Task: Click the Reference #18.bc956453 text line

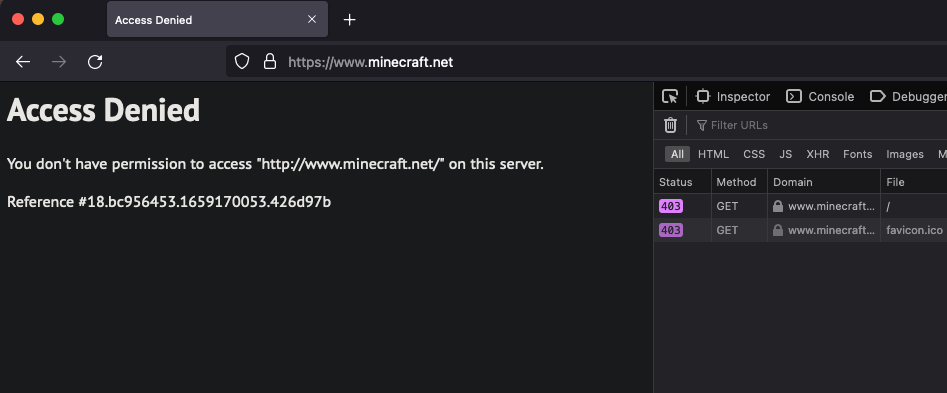Action: pos(169,202)
